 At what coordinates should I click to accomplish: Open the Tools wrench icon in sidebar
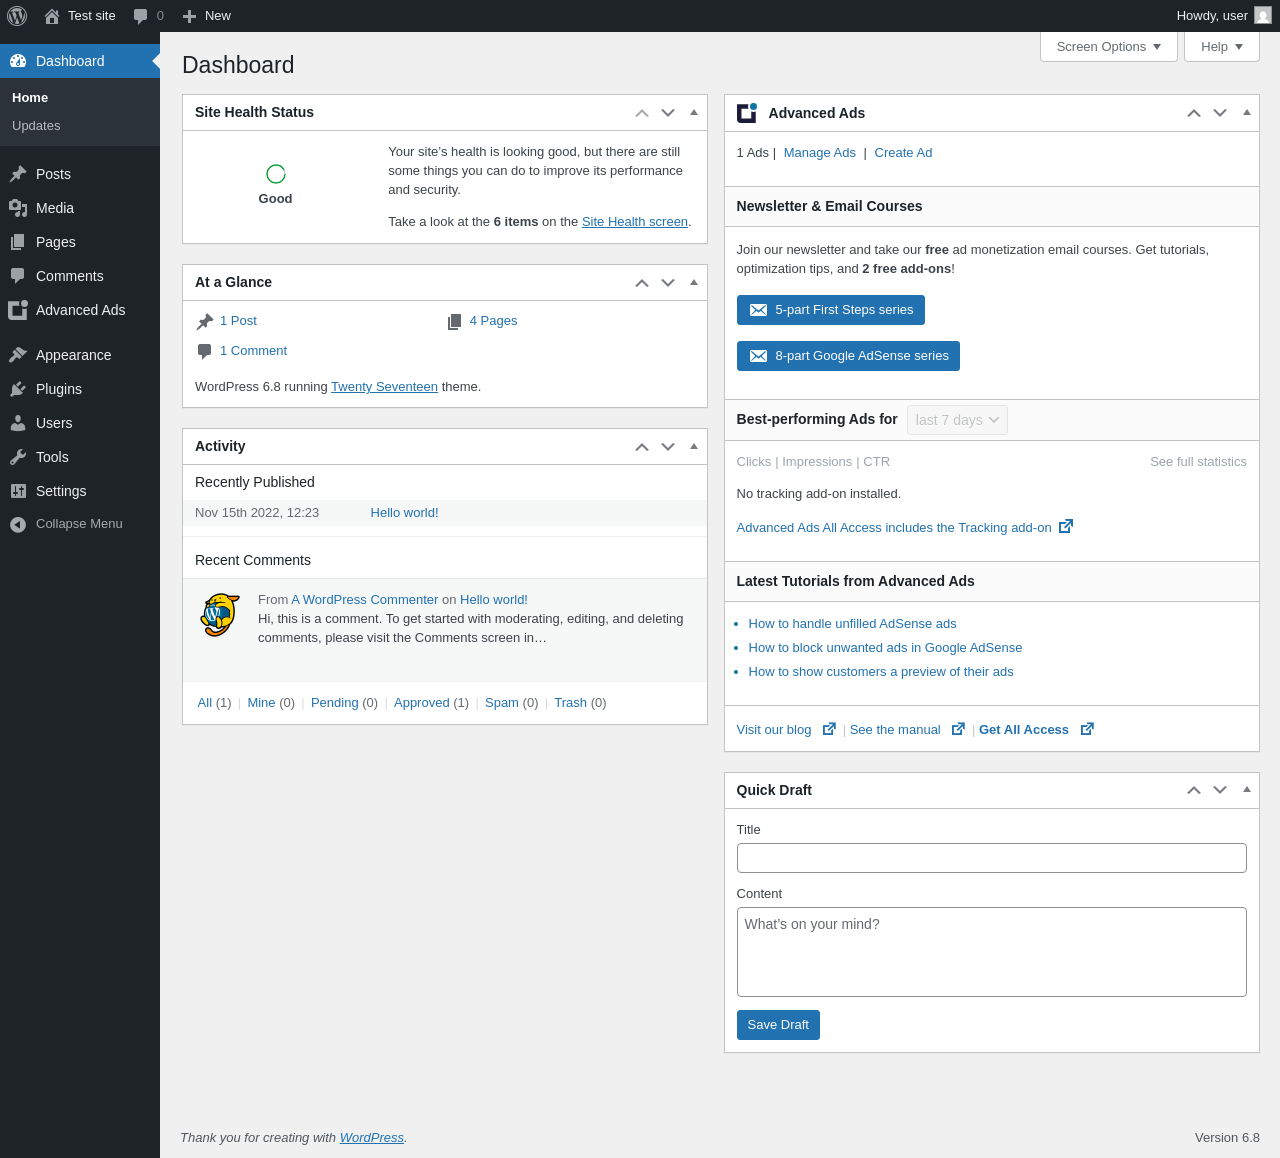[18, 457]
